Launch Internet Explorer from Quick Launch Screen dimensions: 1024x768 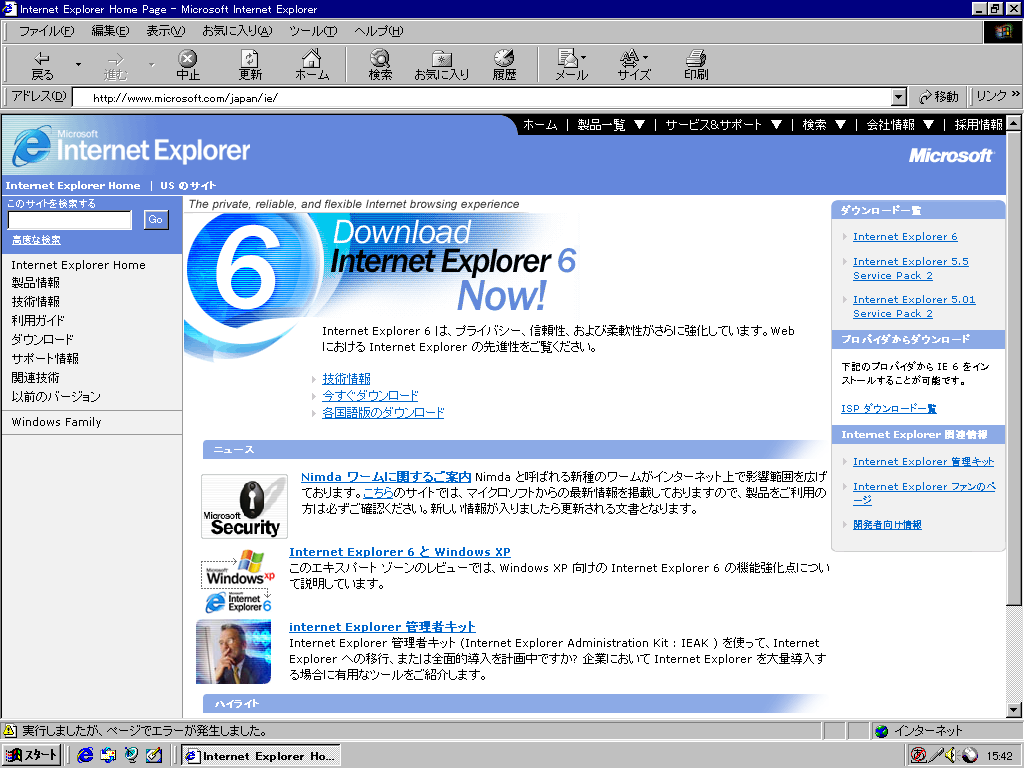click(86, 755)
